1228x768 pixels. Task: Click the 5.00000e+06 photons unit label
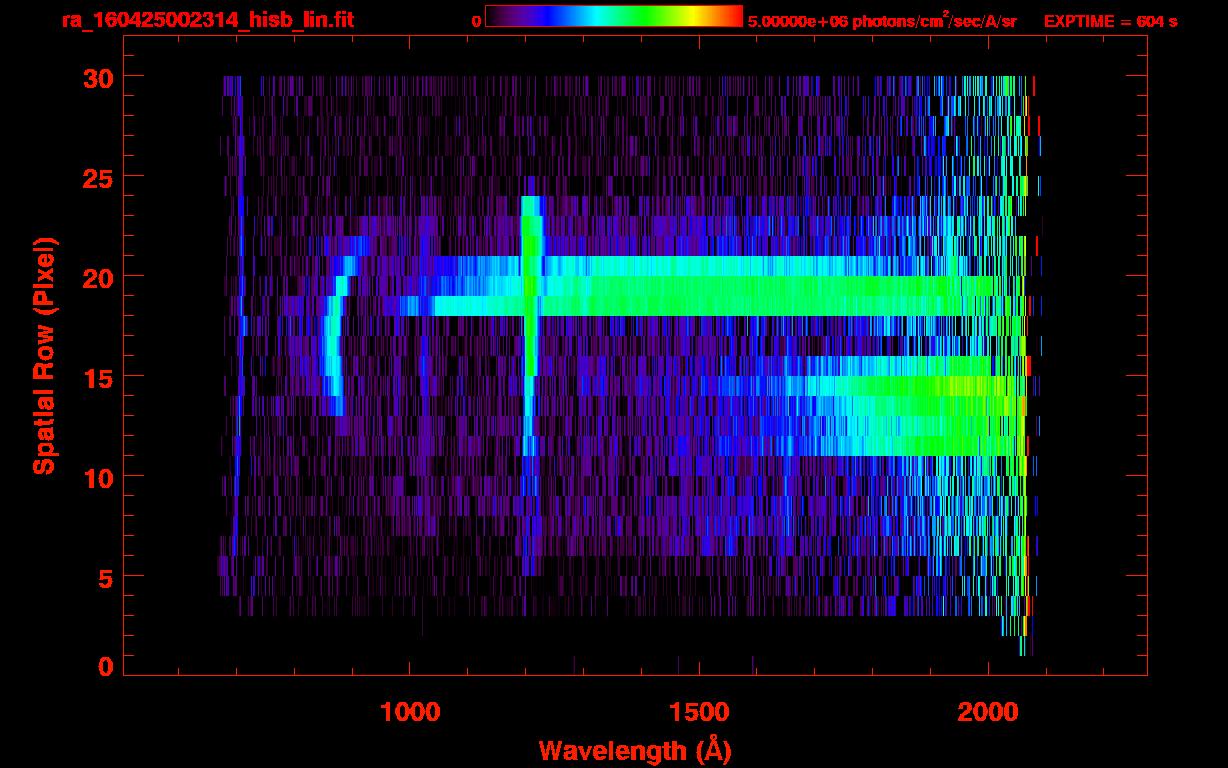point(881,21)
